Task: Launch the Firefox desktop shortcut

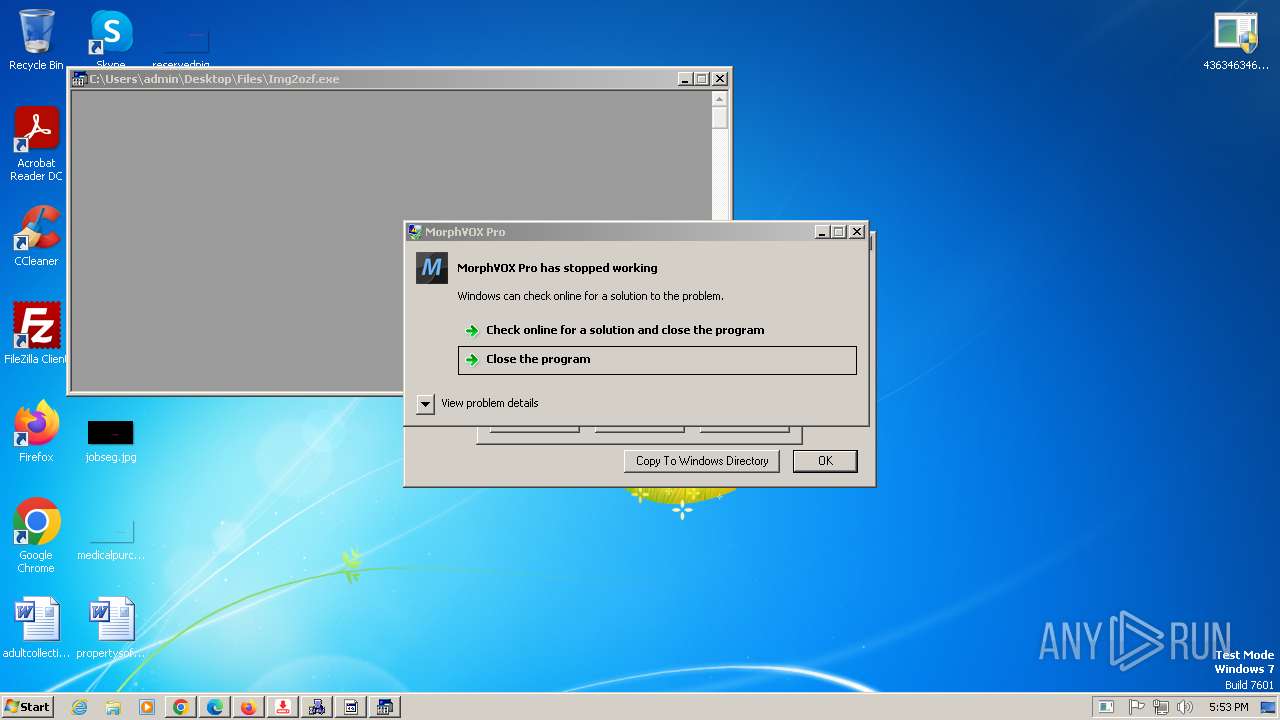Action: coord(36,431)
